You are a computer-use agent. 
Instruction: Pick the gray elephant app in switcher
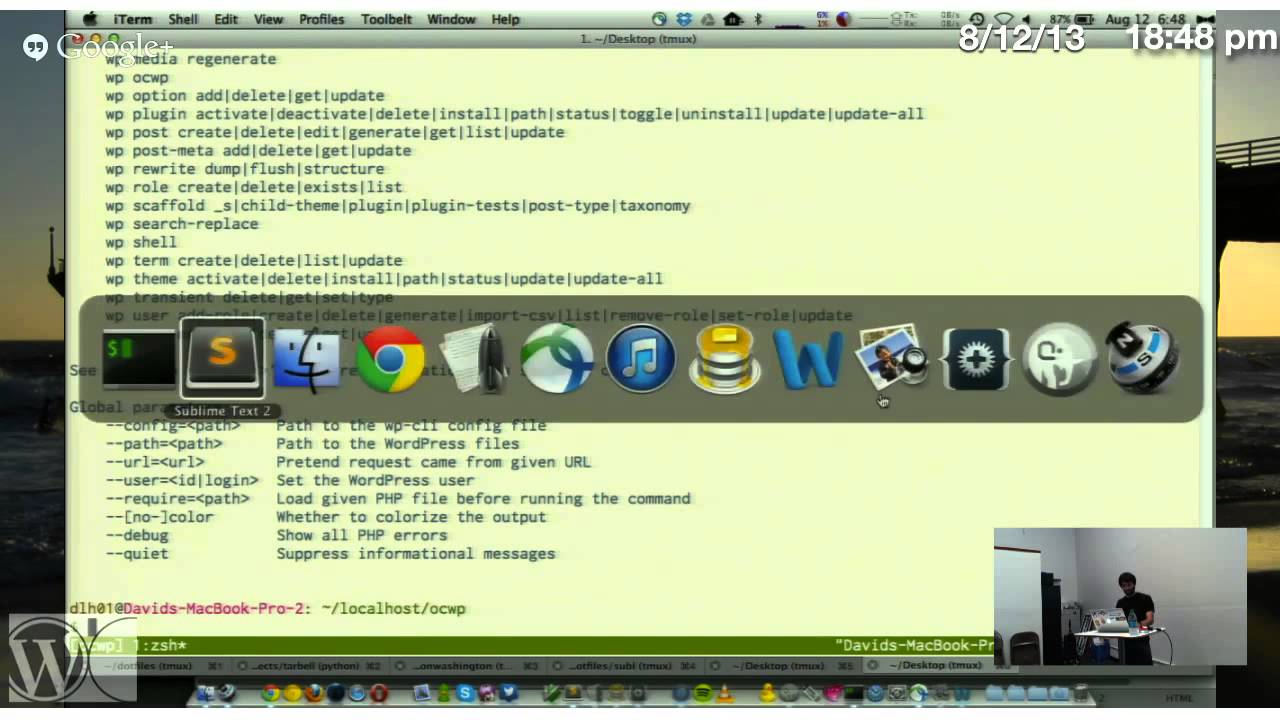[1059, 358]
